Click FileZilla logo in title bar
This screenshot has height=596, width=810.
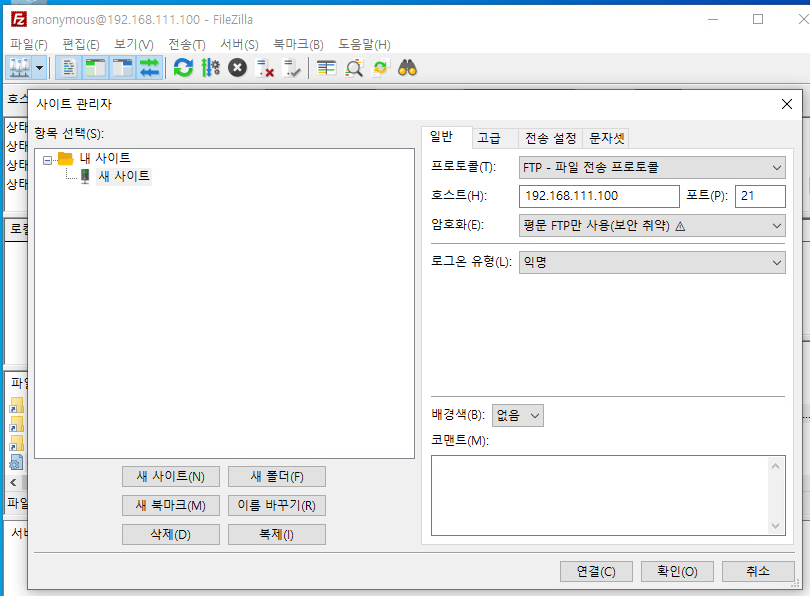(19, 20)
